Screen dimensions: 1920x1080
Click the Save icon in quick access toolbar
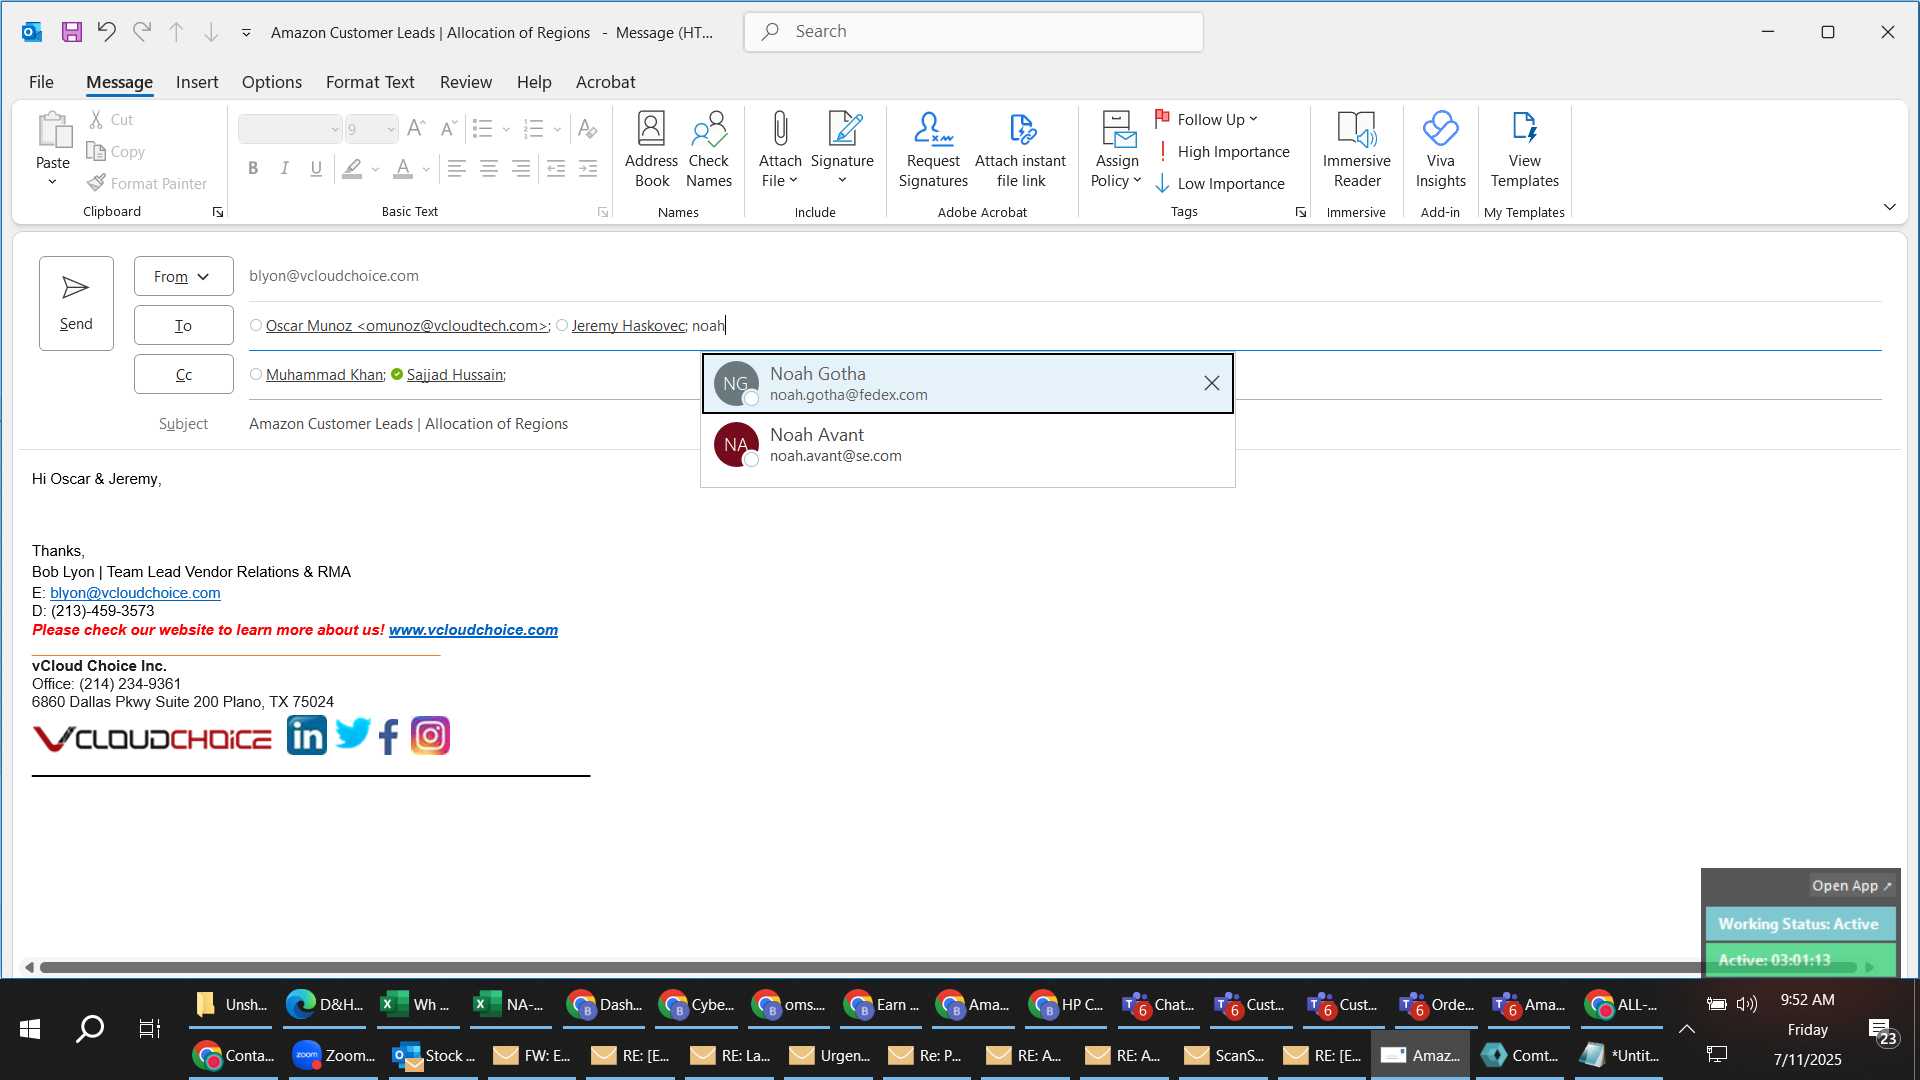[x=71, y=32]
